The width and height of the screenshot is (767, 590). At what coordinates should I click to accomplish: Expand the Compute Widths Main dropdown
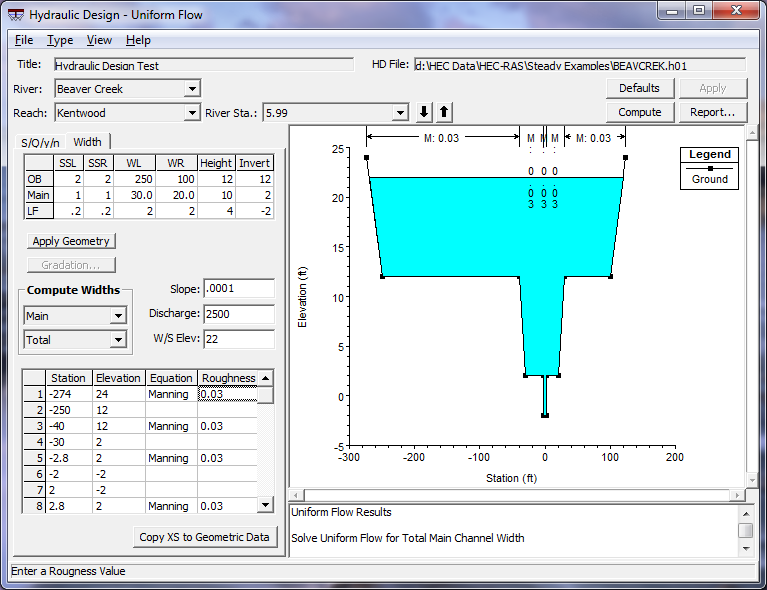tap(118, 316)
